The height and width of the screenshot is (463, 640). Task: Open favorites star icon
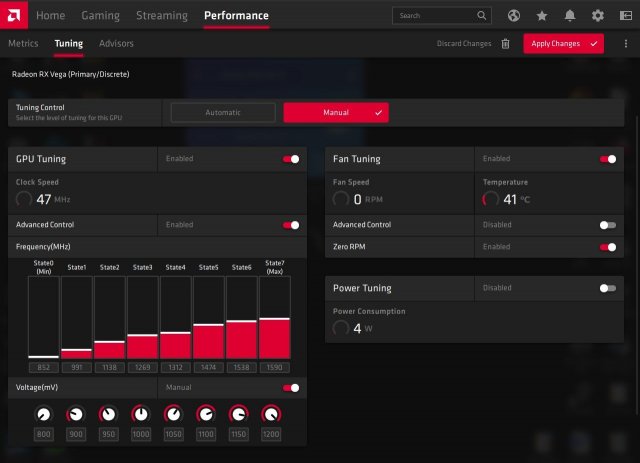(542, 16)
